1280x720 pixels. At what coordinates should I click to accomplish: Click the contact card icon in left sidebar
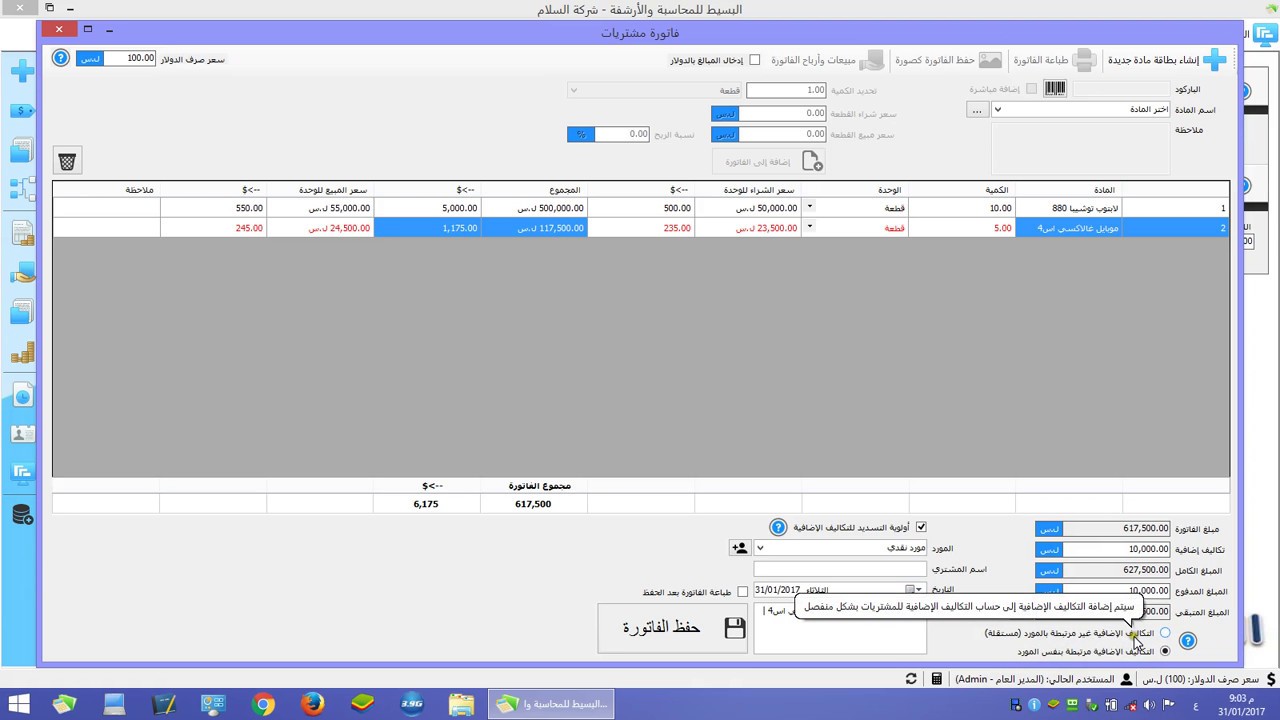point(22,434)
